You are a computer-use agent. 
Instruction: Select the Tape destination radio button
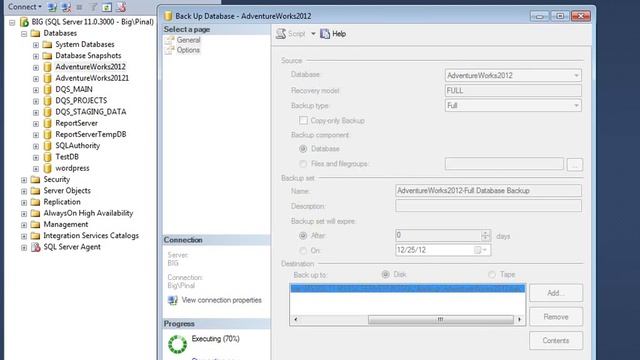pyautogui.click(x=492, y=274)
